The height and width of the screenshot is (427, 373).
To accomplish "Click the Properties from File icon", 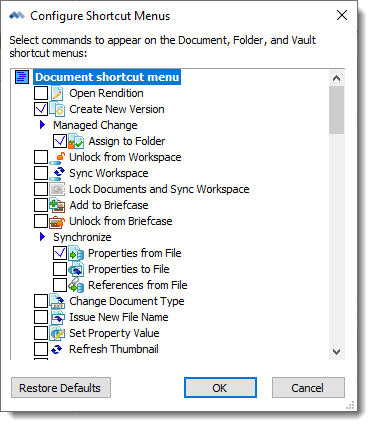I will point(76,253).
